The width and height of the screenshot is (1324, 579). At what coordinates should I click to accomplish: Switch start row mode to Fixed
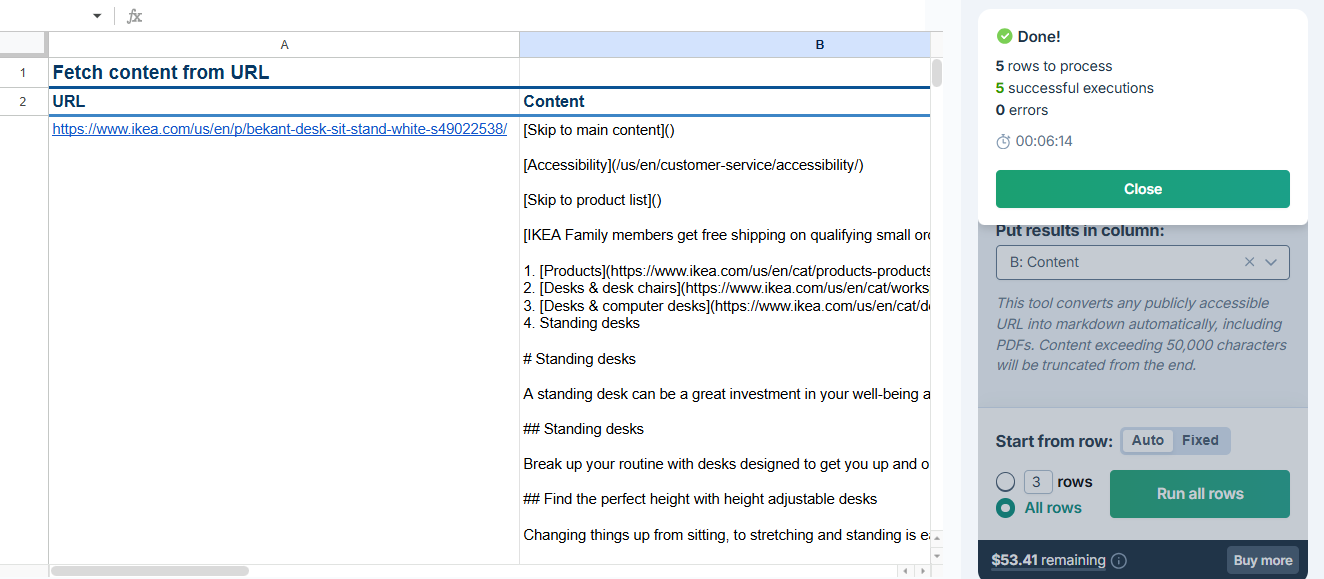pos(1200,440)
